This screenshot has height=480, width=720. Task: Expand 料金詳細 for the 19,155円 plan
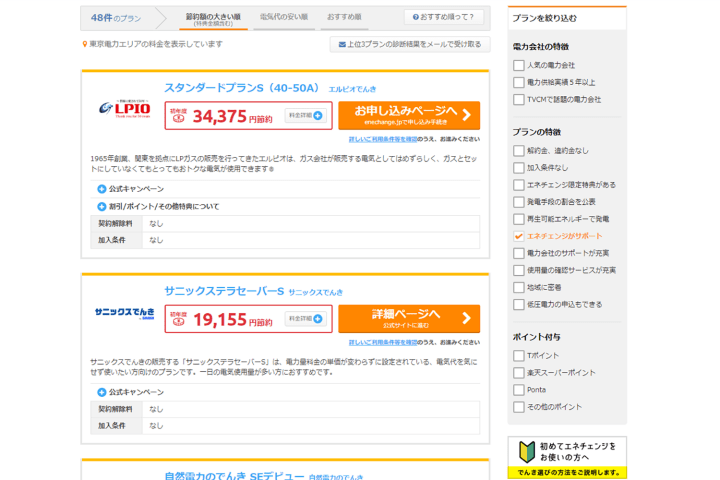tap(305, 318)
